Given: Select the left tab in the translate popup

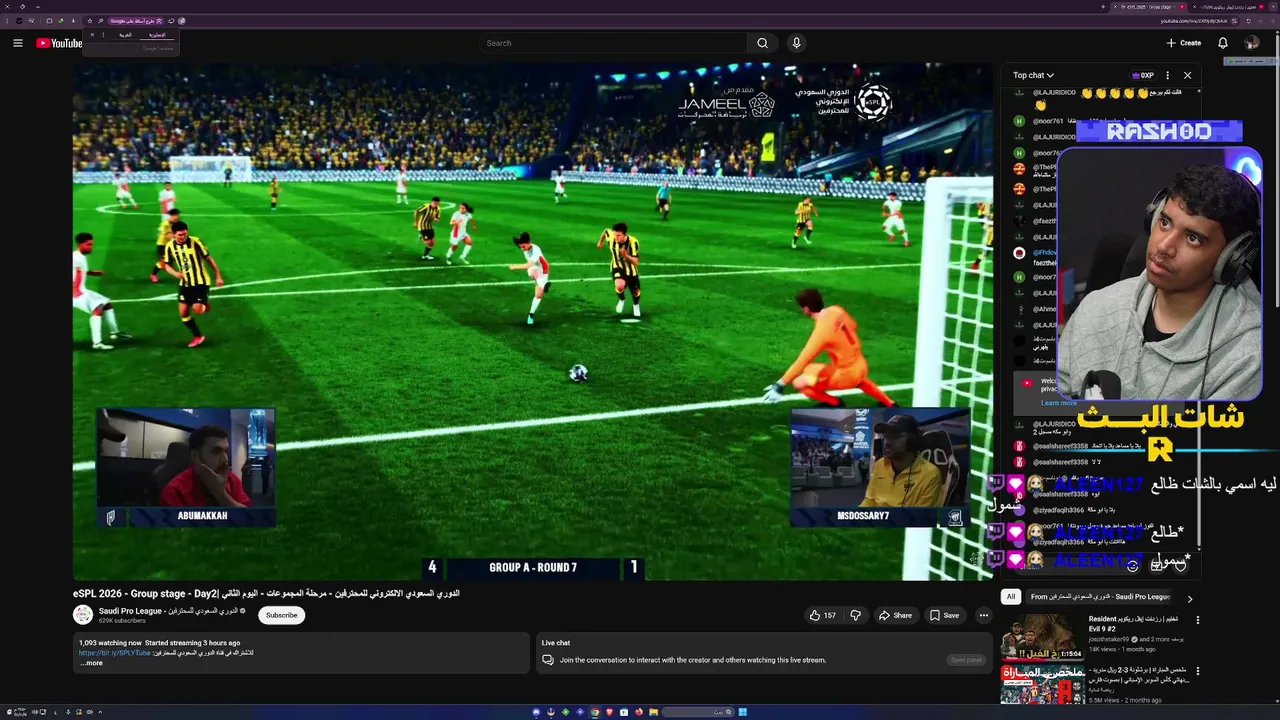Looking at the screenshot, I should click(x=125, y=35).
